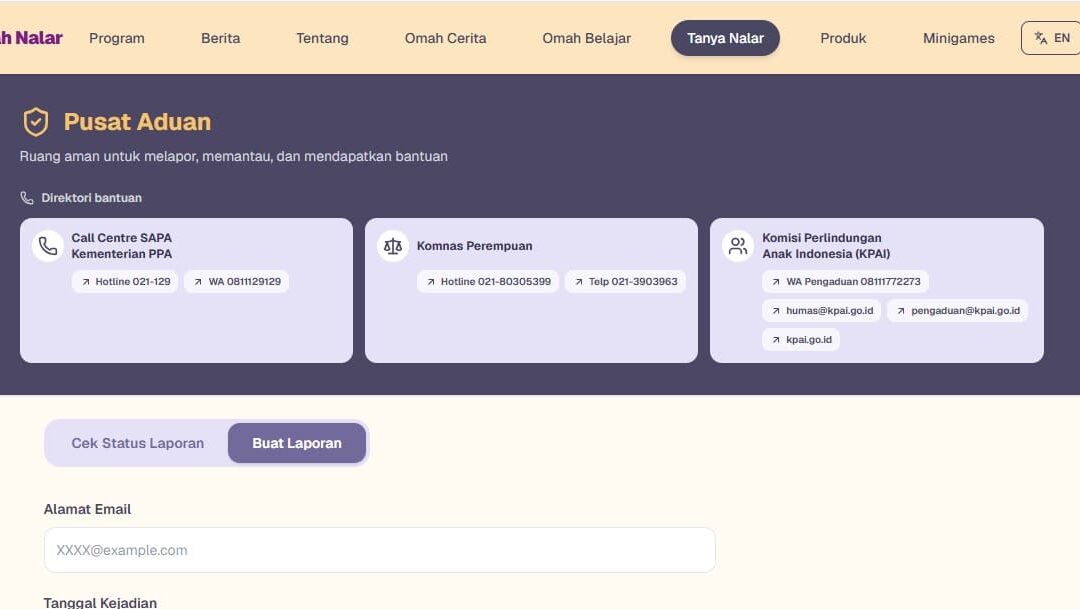Click the translate icon beside EN
Viewport: 1080px width, 609px height.
(x=1041, y=38)
